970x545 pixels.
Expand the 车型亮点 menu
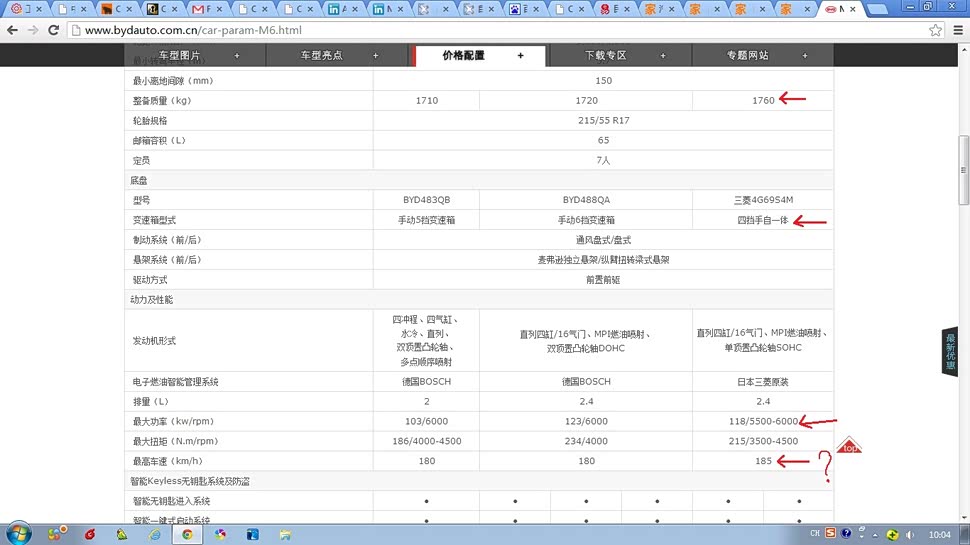pos(339,56)
